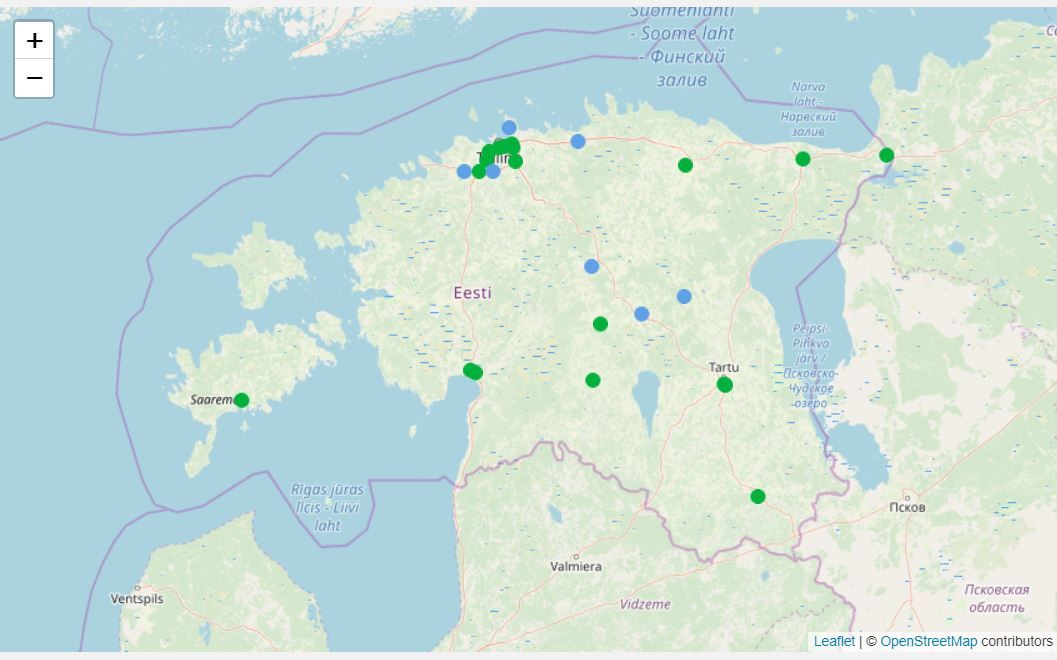Click the Tartu city label
1057x660 pixels.
tap(724, 366)
